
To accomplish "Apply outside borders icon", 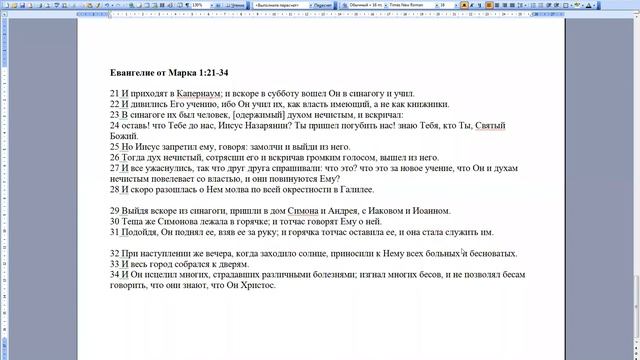I will [x=566, y=5].
